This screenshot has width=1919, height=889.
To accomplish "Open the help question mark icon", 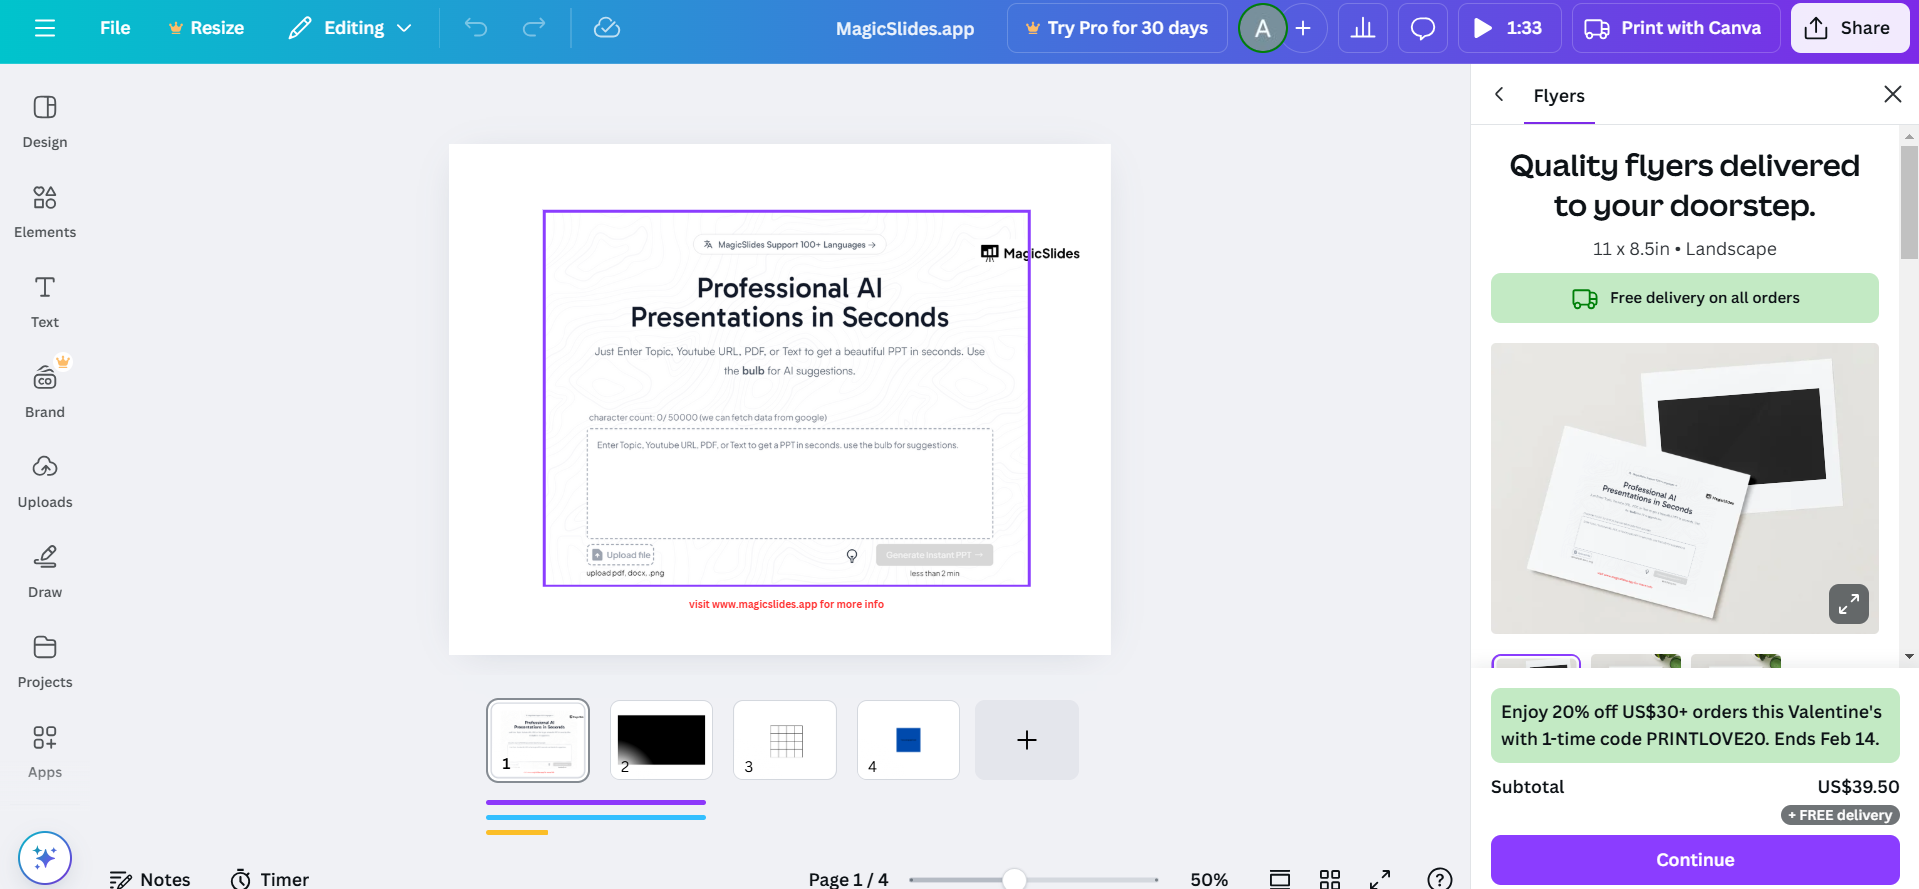I will pyautogui.click(x=1440, y=879).
